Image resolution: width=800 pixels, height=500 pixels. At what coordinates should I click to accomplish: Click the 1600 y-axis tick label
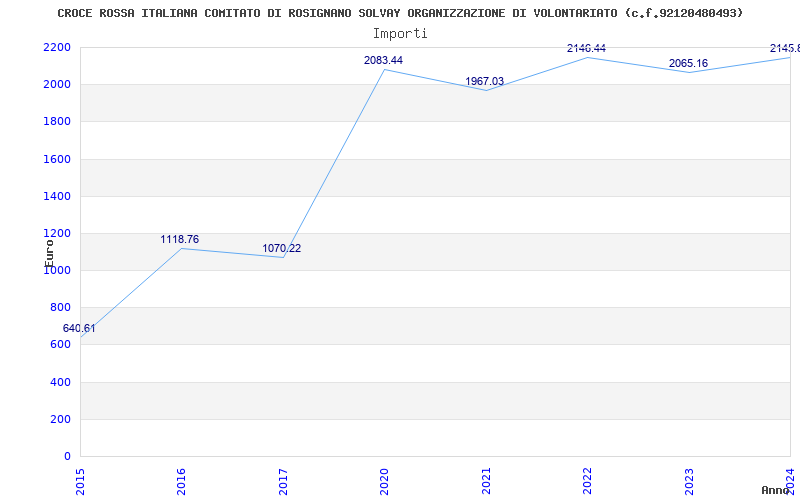point(57,159)
